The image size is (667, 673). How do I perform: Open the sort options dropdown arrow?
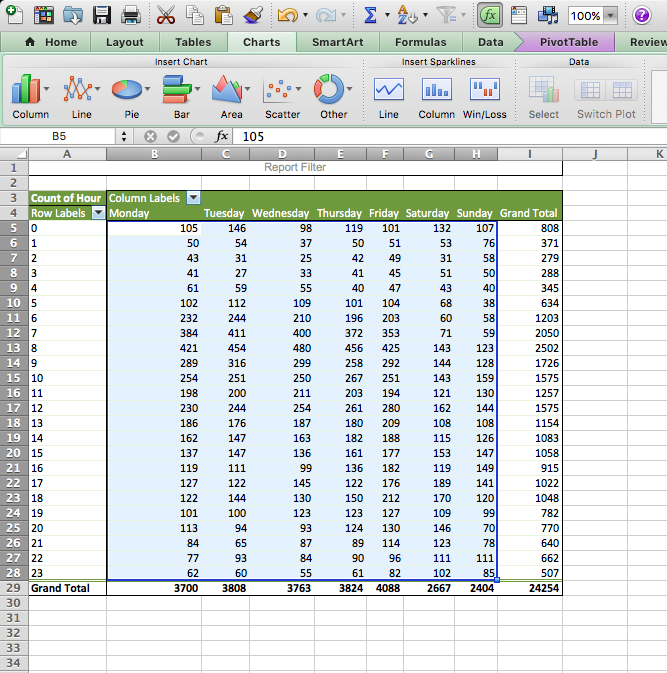click(425, 15)
